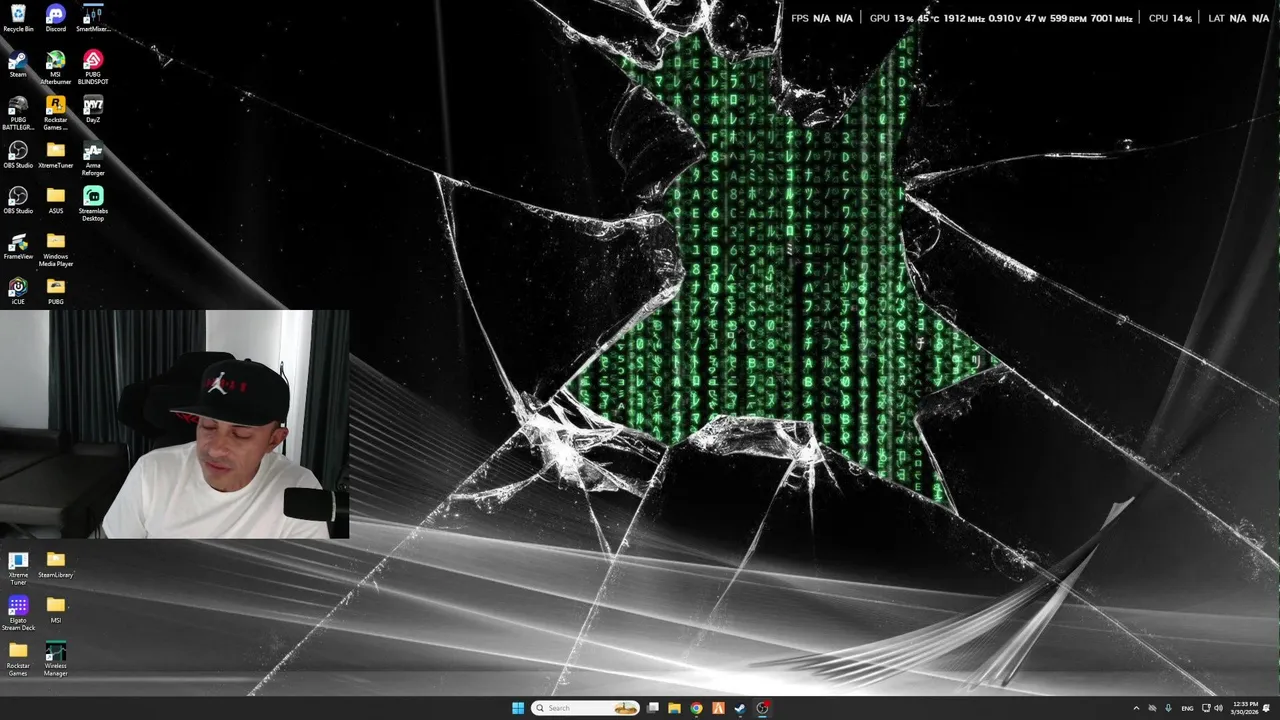The width and height of the screenshot is (1280, 720).
Task: Click the 7001 MHz memory clock readout
Action: [1111, 18]
